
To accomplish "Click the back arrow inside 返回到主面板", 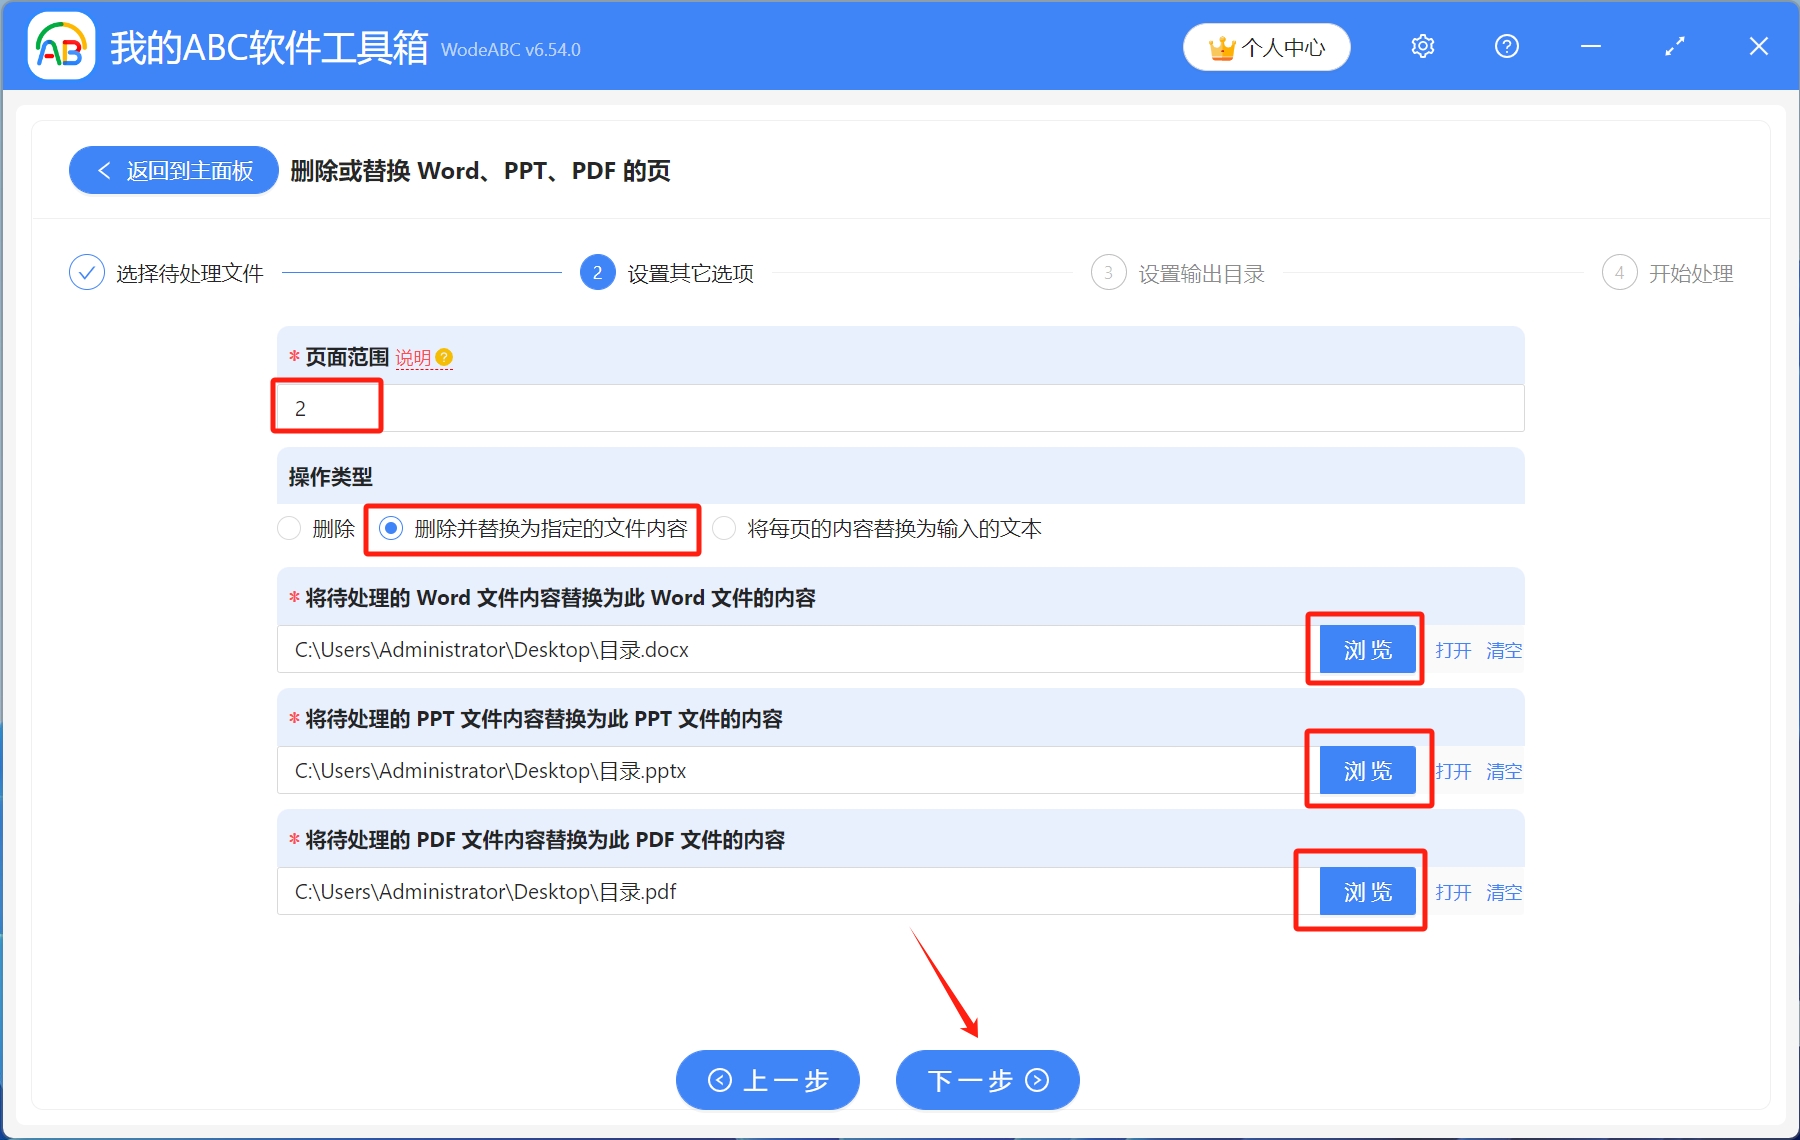I will click(104, 170).
